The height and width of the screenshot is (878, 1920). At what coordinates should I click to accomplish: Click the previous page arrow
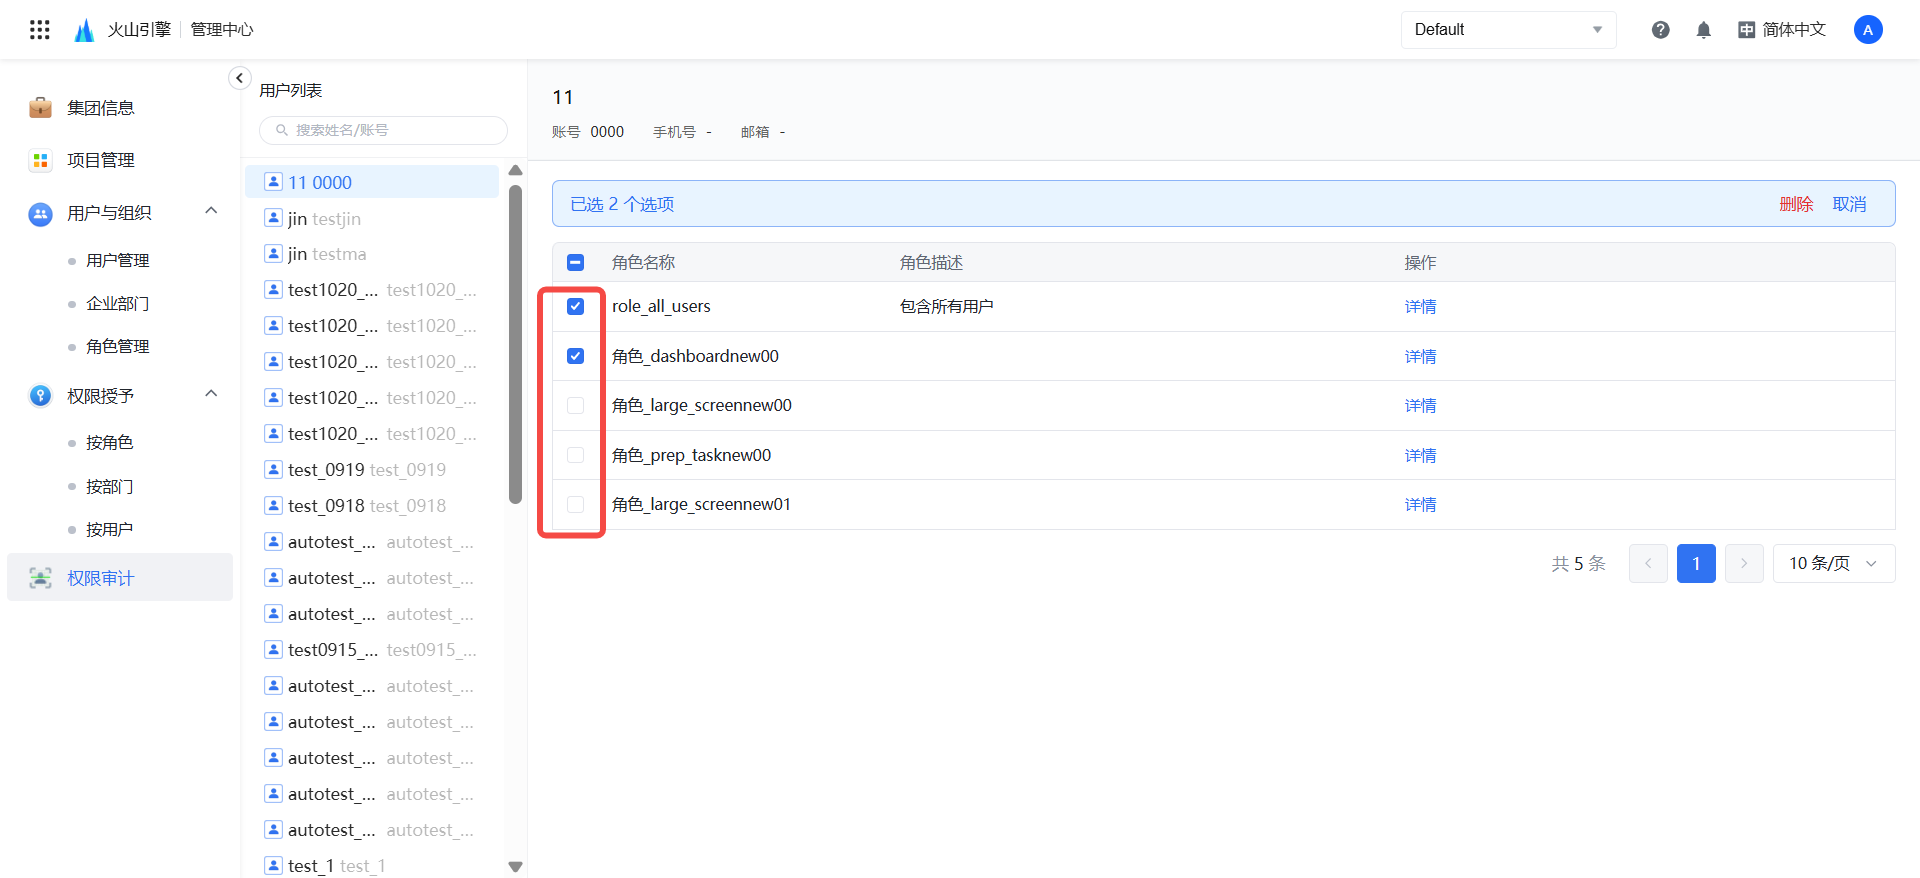[x=1648, y=563]
